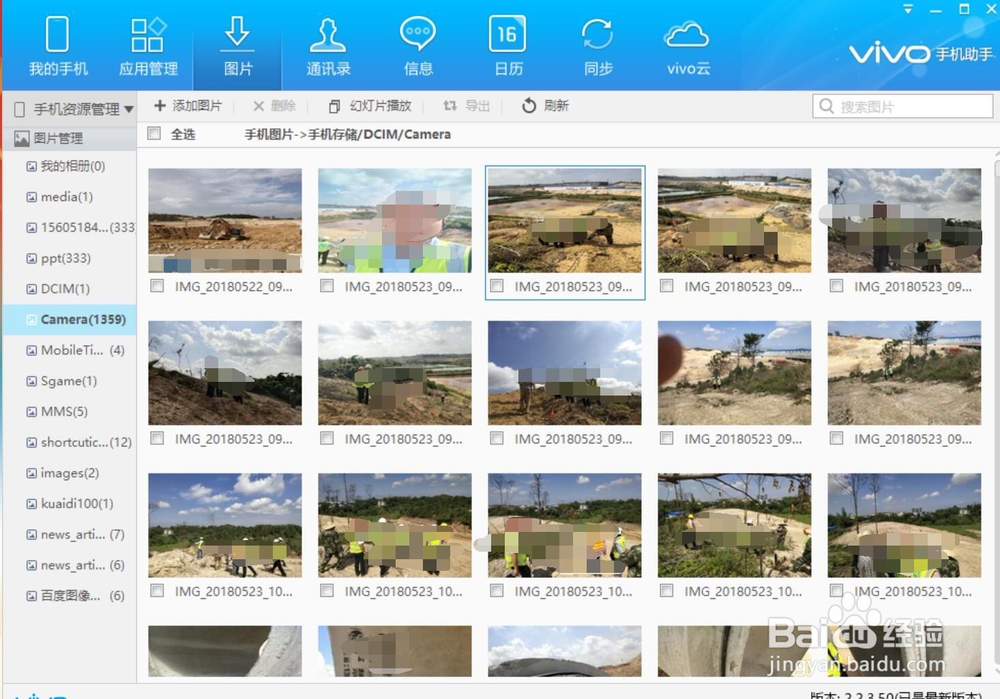Open 应用管理 app management icon
The width and height of the screenshot is (1000, 699).
pyautogui.click(x=148, y=34)
